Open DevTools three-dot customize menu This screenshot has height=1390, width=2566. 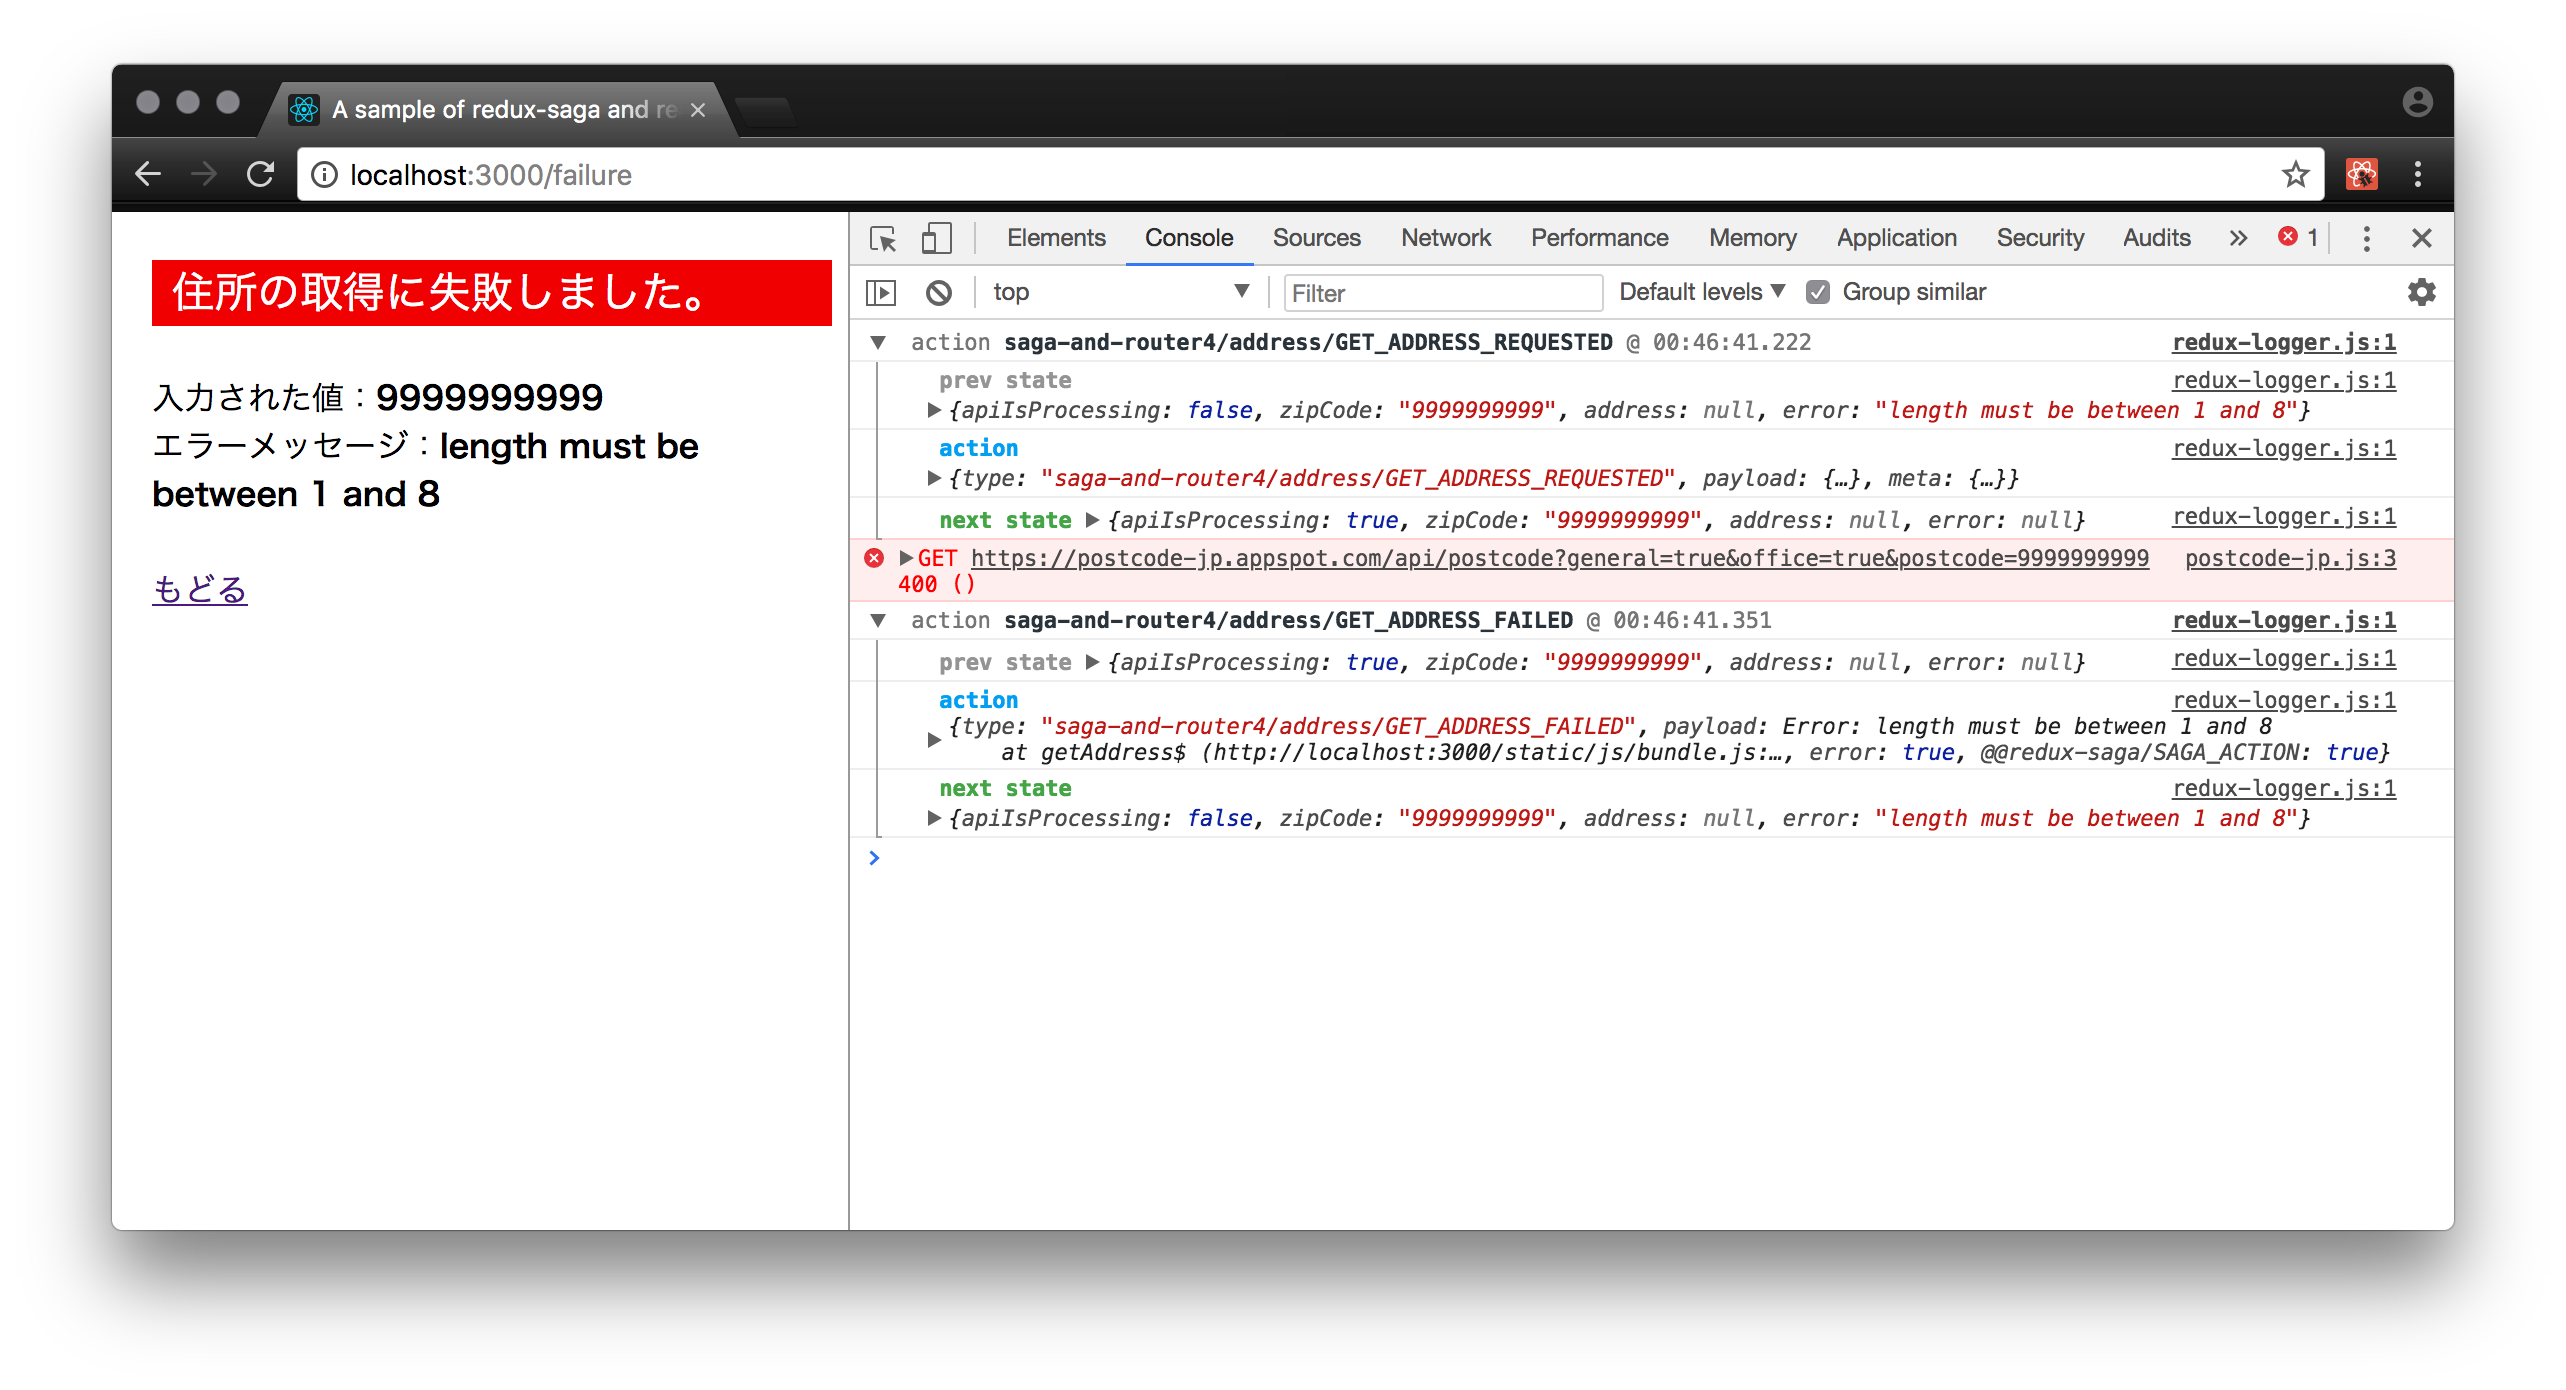(2366, 238)
